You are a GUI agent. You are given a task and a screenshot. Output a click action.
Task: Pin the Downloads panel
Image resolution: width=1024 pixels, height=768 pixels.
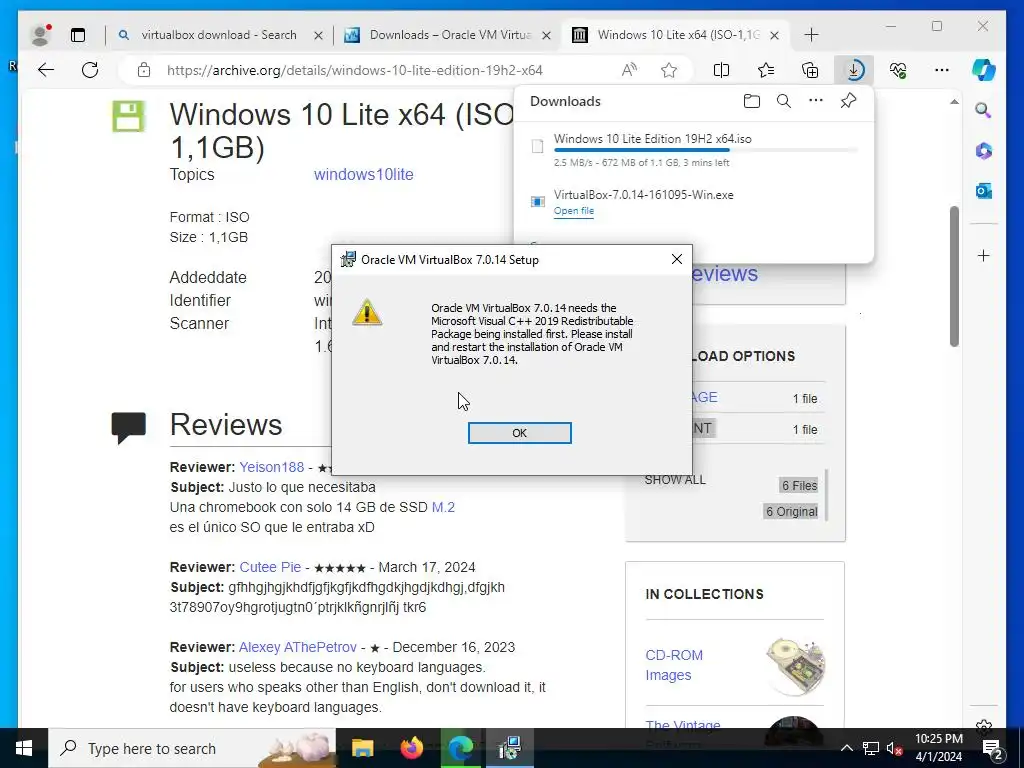[848, 101]
